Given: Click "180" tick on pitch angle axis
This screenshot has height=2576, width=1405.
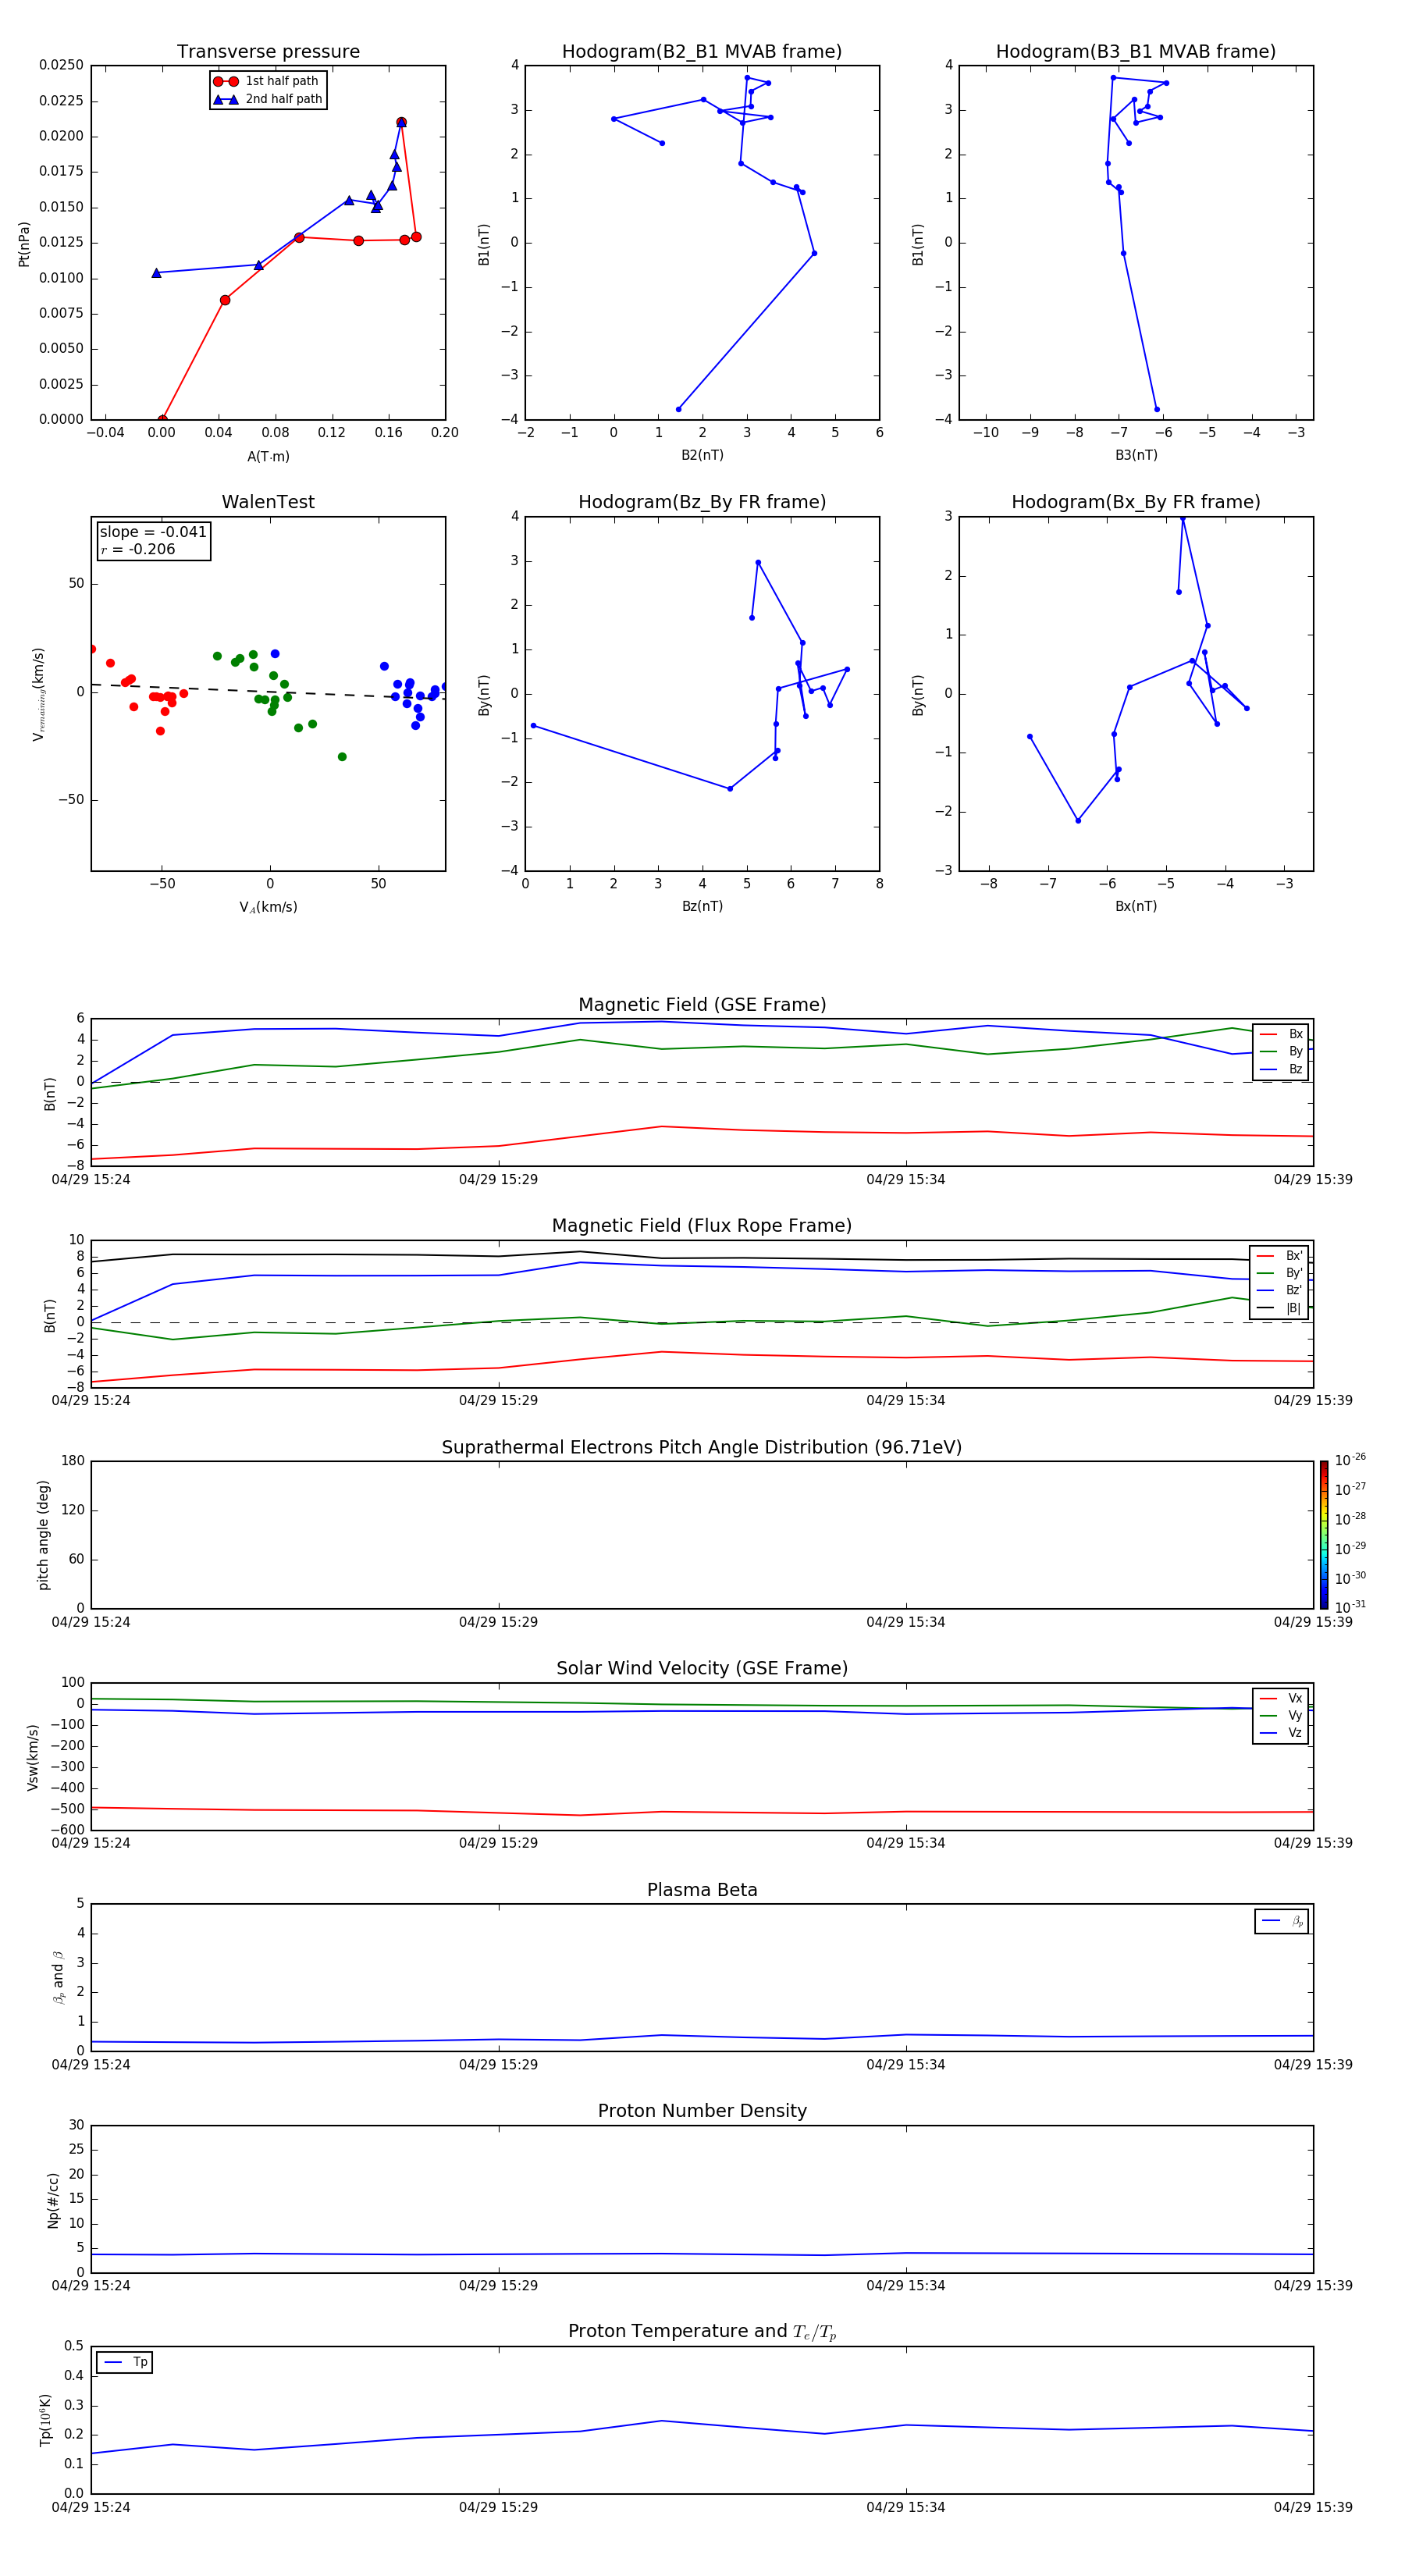Looking at the screenshot, I should click(x=72, y=1461).
